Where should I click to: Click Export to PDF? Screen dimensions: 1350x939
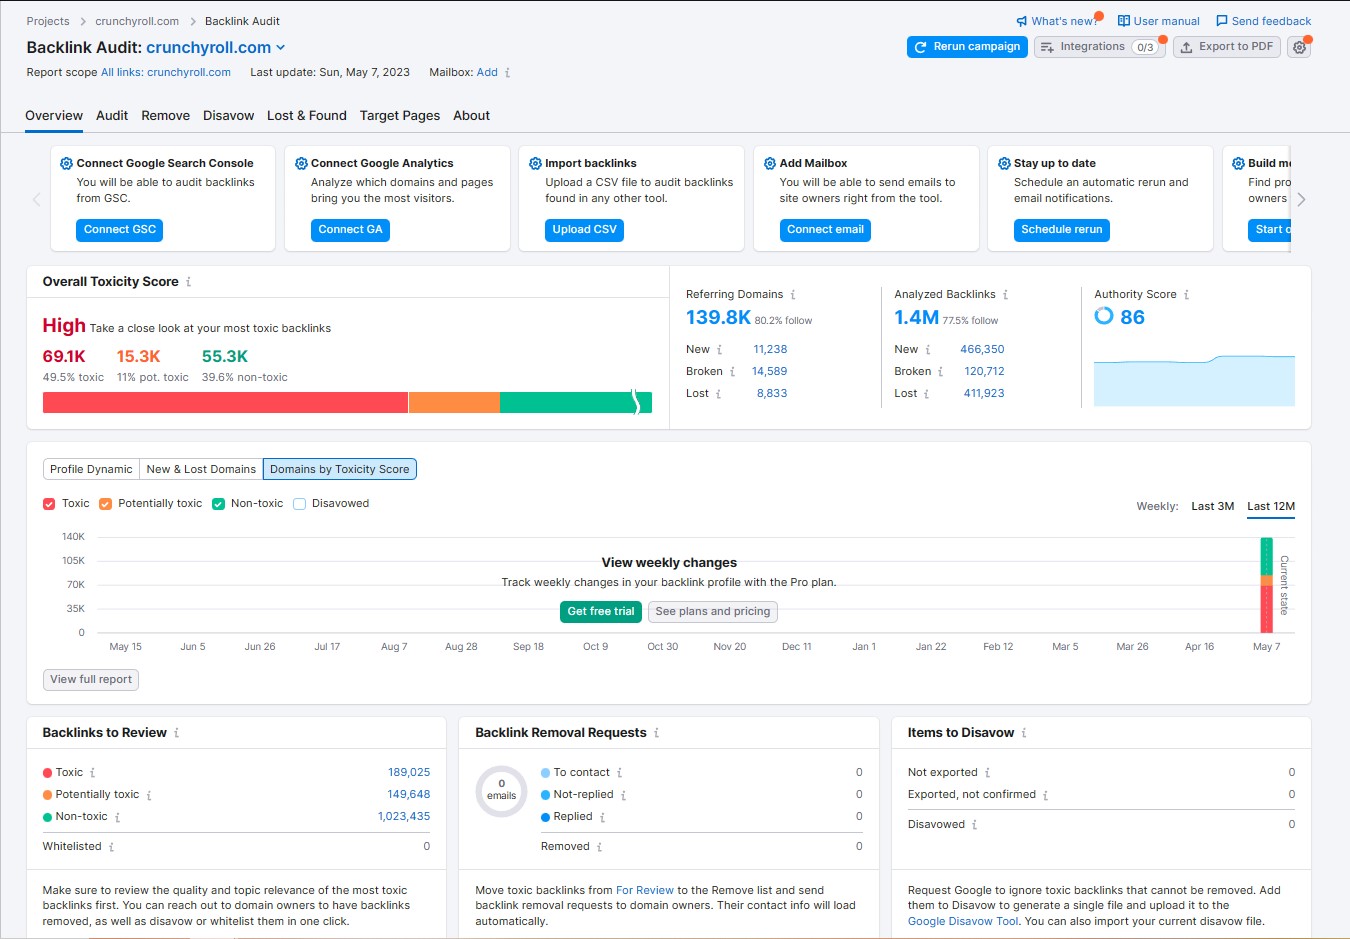click(1227, 47)
